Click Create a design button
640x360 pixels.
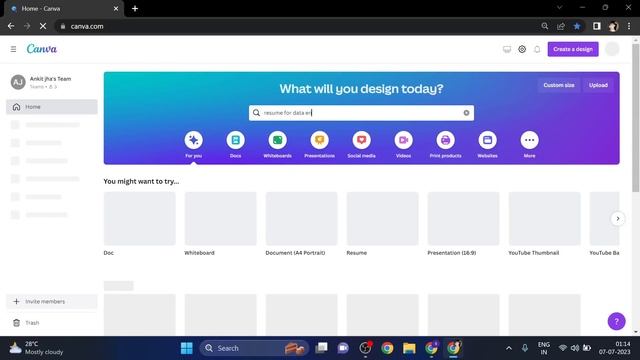(573, 49)
